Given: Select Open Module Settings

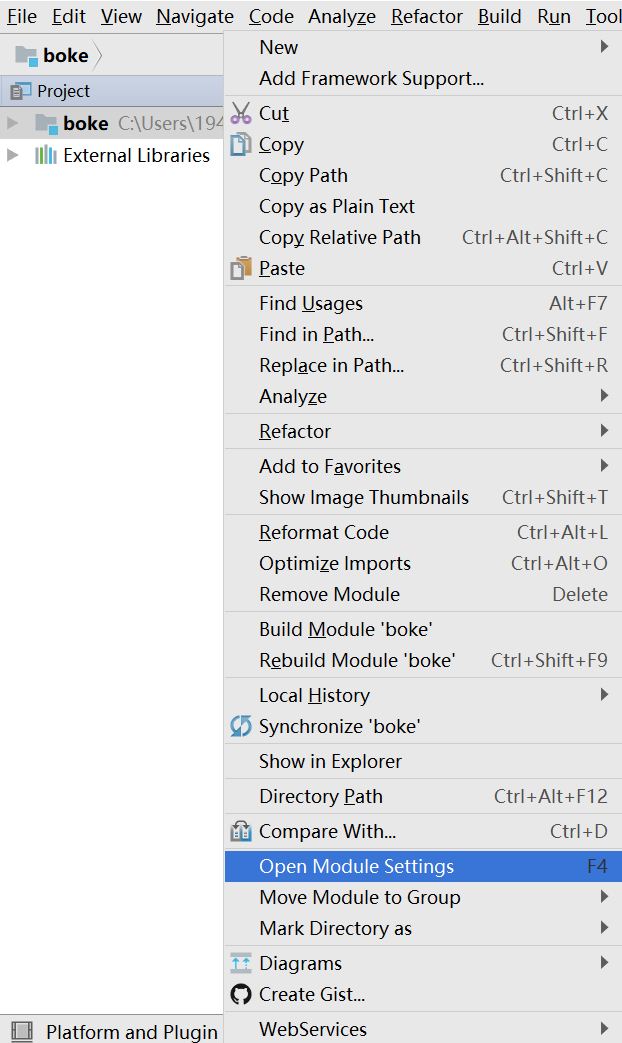Looking at the screenshot, I should (x=356, y=866).
